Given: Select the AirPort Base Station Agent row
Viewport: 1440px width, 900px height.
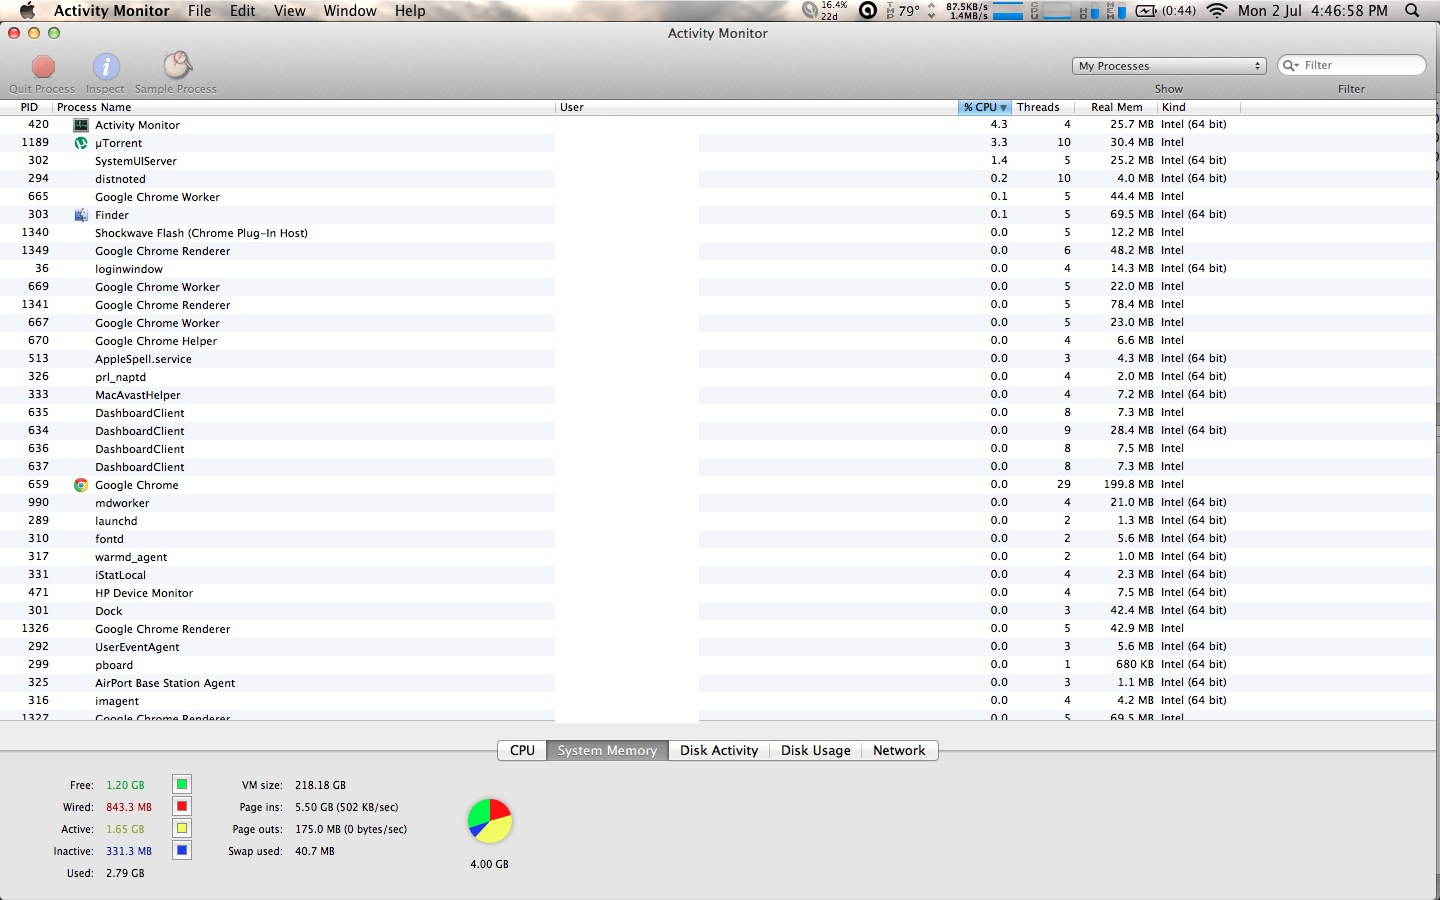Looking at the screenshot, I should click(720, 683).
